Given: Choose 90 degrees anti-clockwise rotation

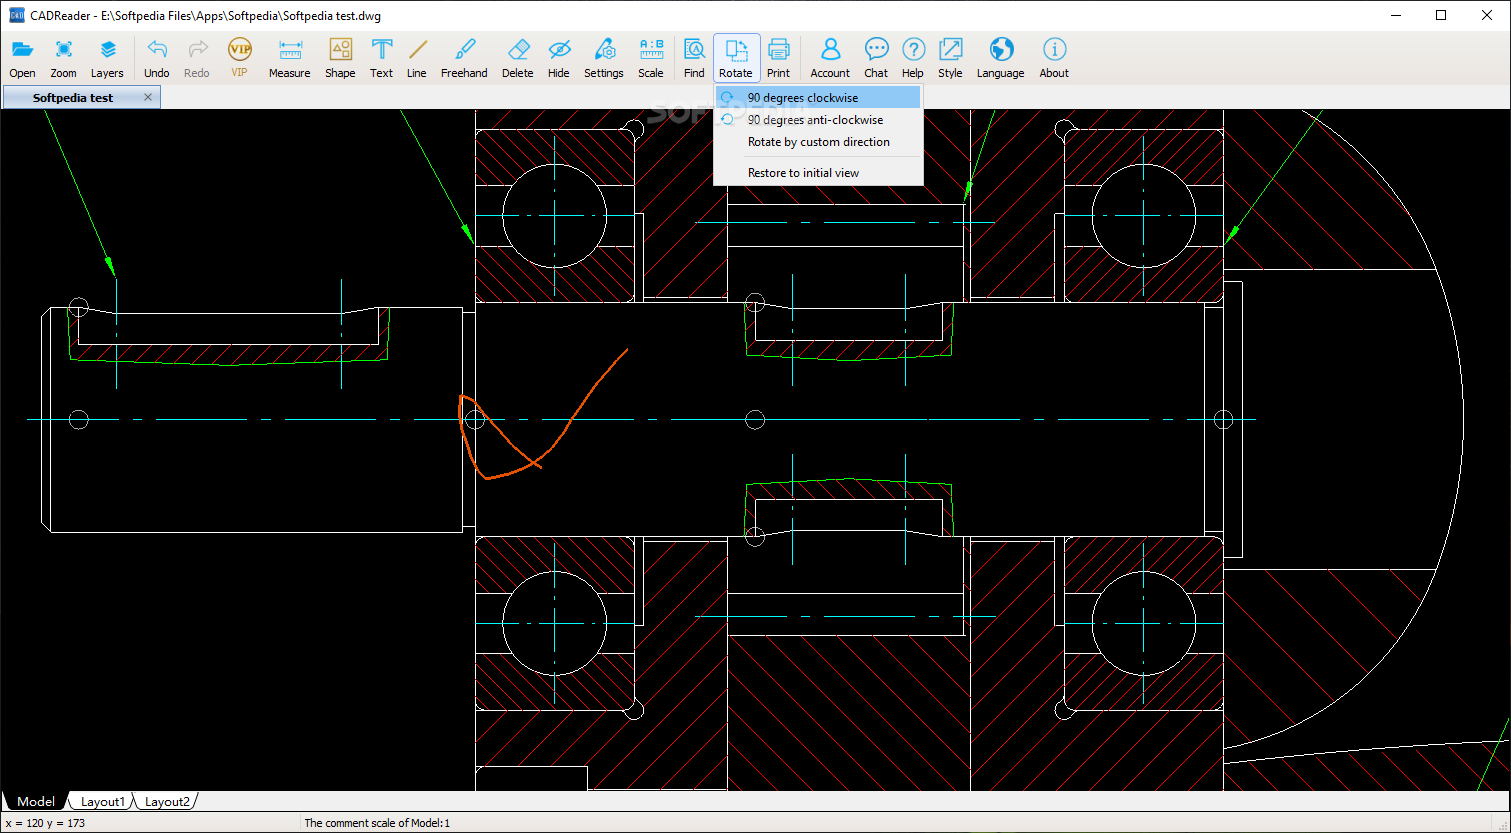Looking at the screenshot, I should click(x=818, y=120).
